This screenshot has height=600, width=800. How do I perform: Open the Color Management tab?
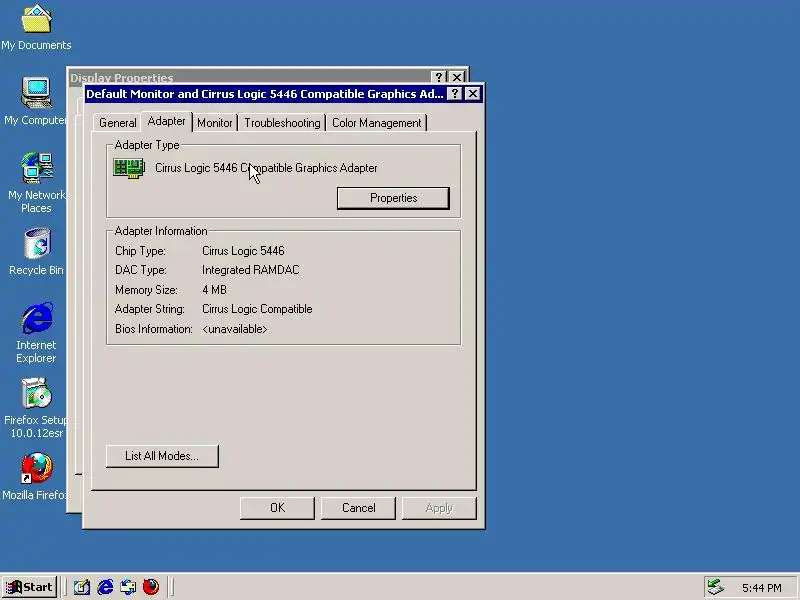(377, 123)
